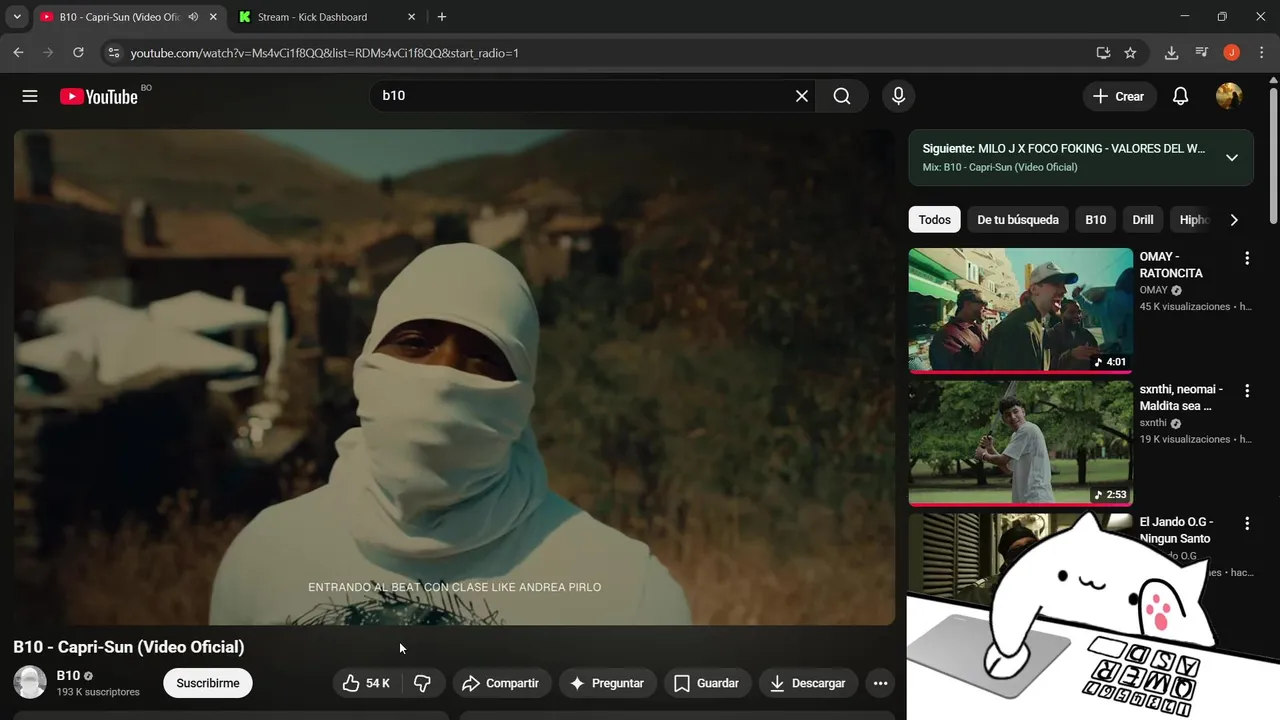Open options menu for sxnthi Maldita sea
The height and width of the screenshot is (720, 1280).
point(1246,390)
